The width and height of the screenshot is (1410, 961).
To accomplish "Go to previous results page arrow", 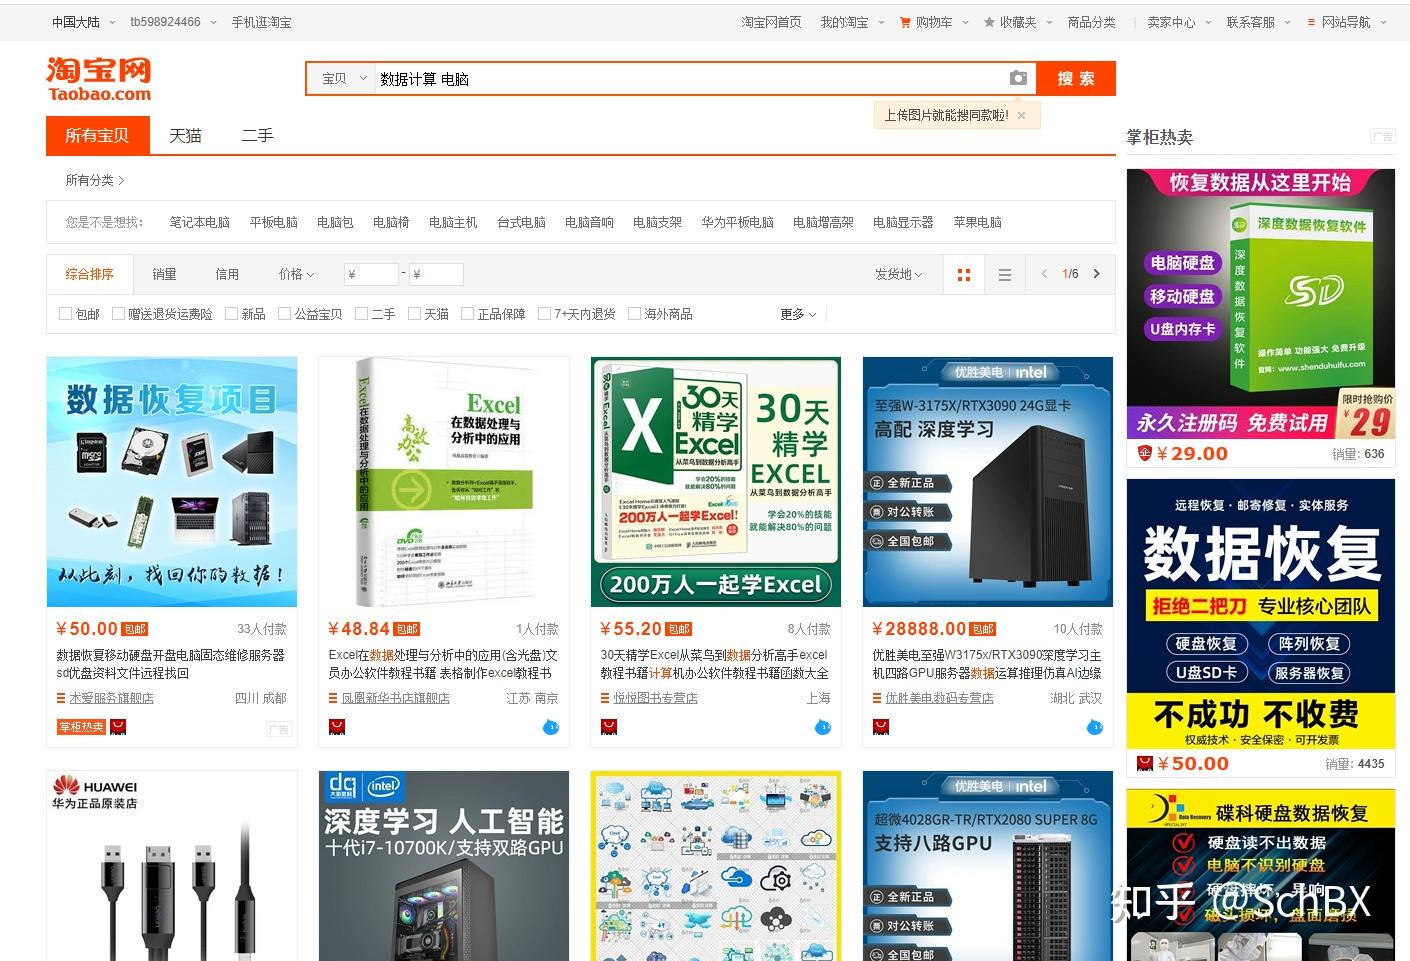I will pos(1044,274).
